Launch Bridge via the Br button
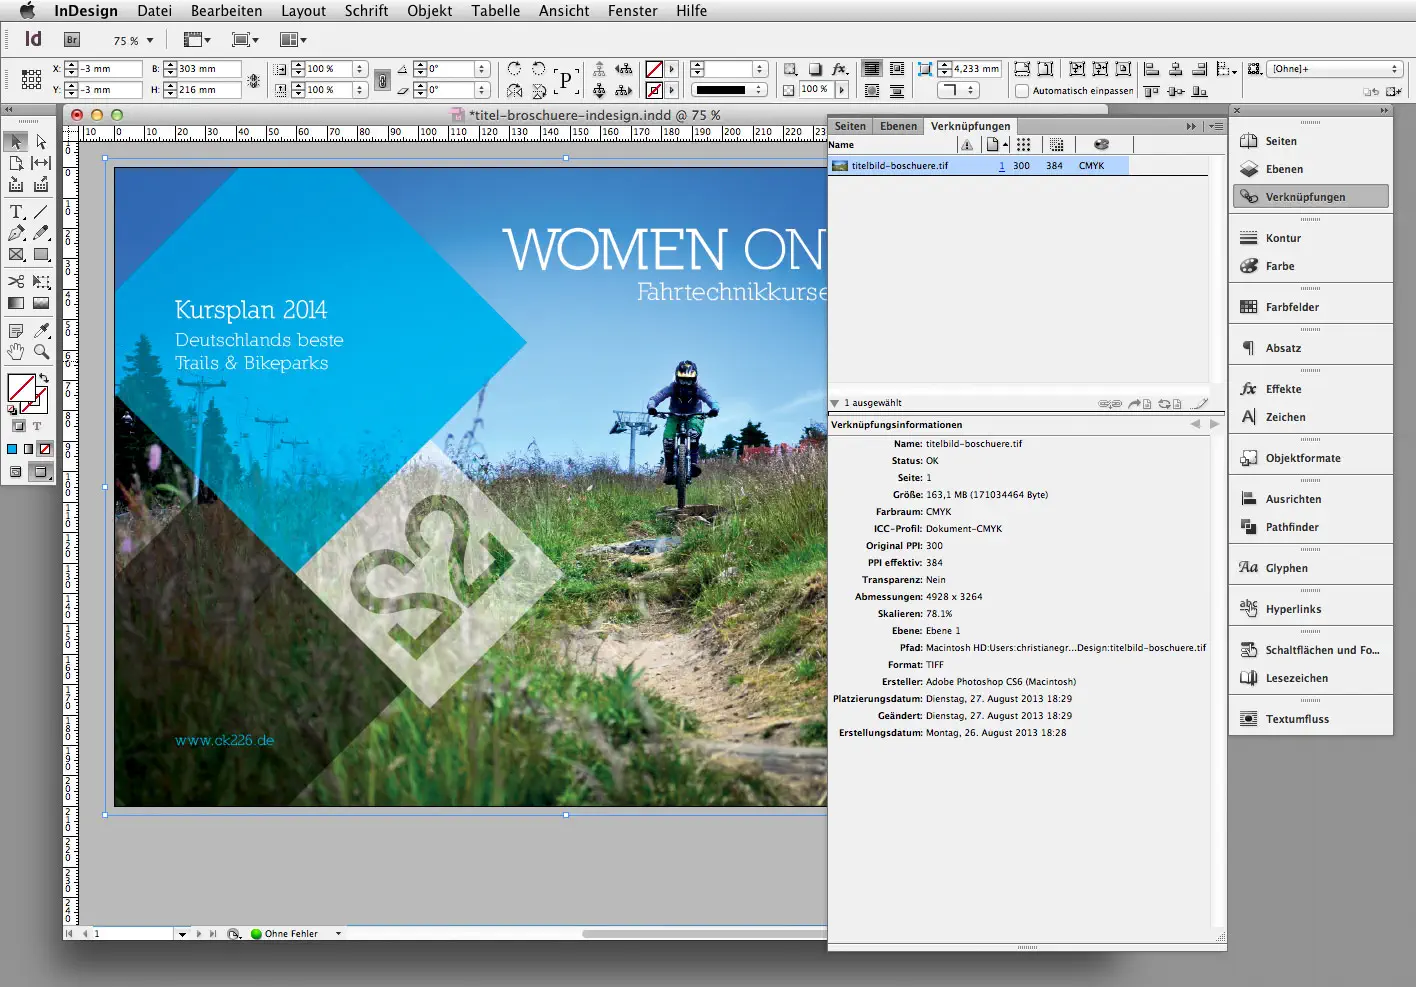The image size is (1416, 987). (71, 39)
